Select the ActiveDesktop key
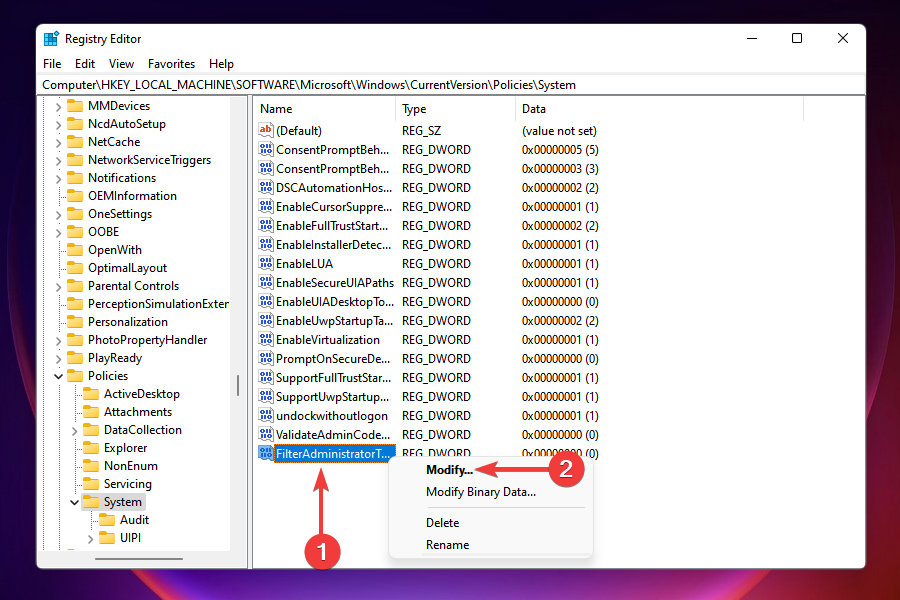This screenshot has height=600, width=900. pos(142,394)
